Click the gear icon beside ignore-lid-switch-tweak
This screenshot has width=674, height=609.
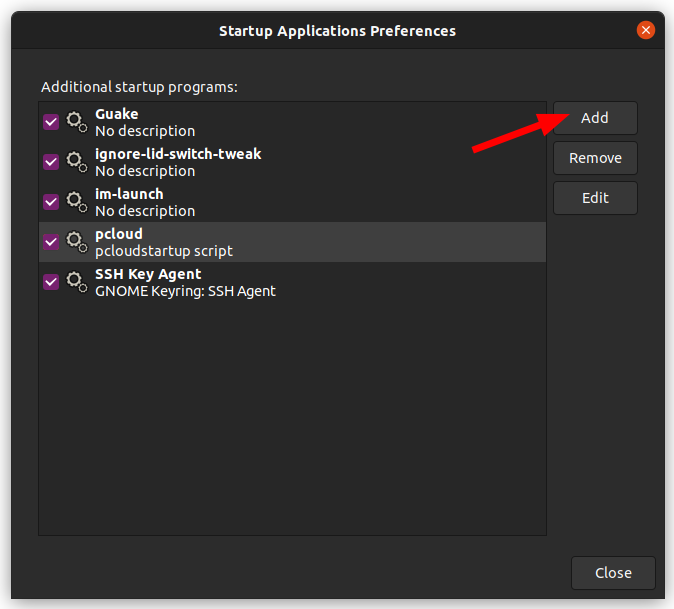77,162
